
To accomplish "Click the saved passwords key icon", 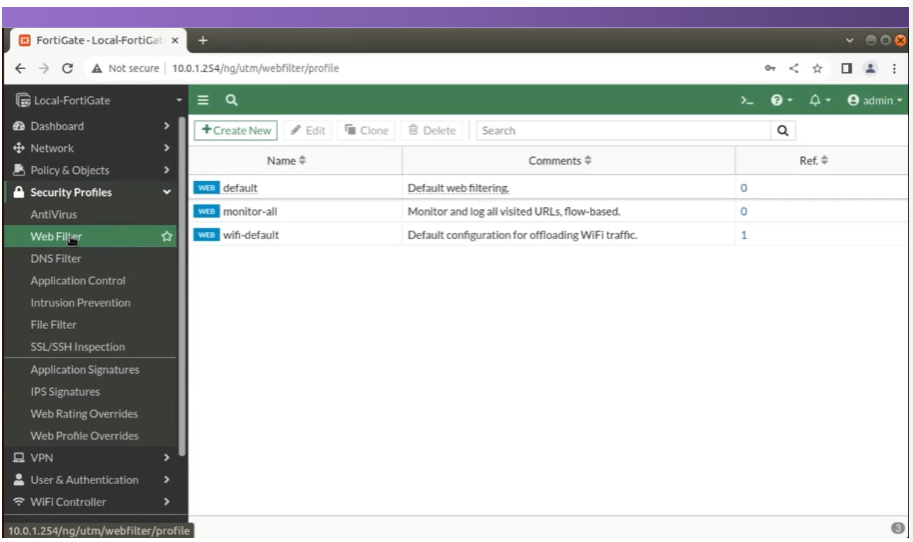I will point(770,68).
